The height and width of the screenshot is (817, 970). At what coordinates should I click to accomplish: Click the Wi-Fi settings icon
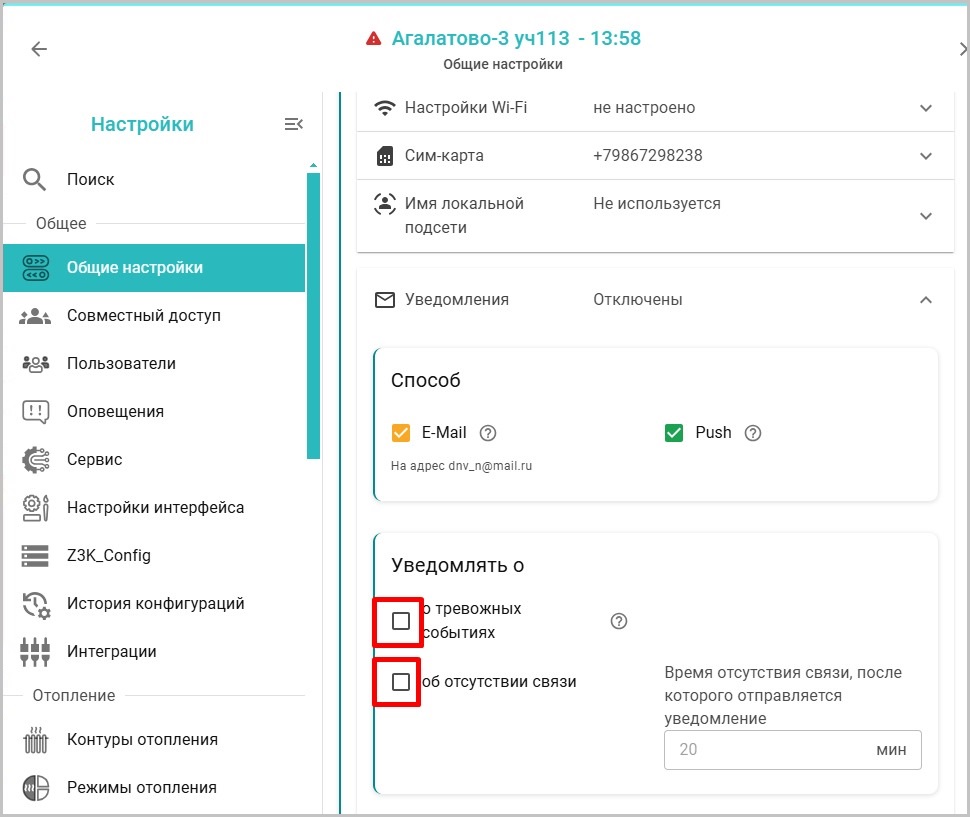[x=384, y=108]
